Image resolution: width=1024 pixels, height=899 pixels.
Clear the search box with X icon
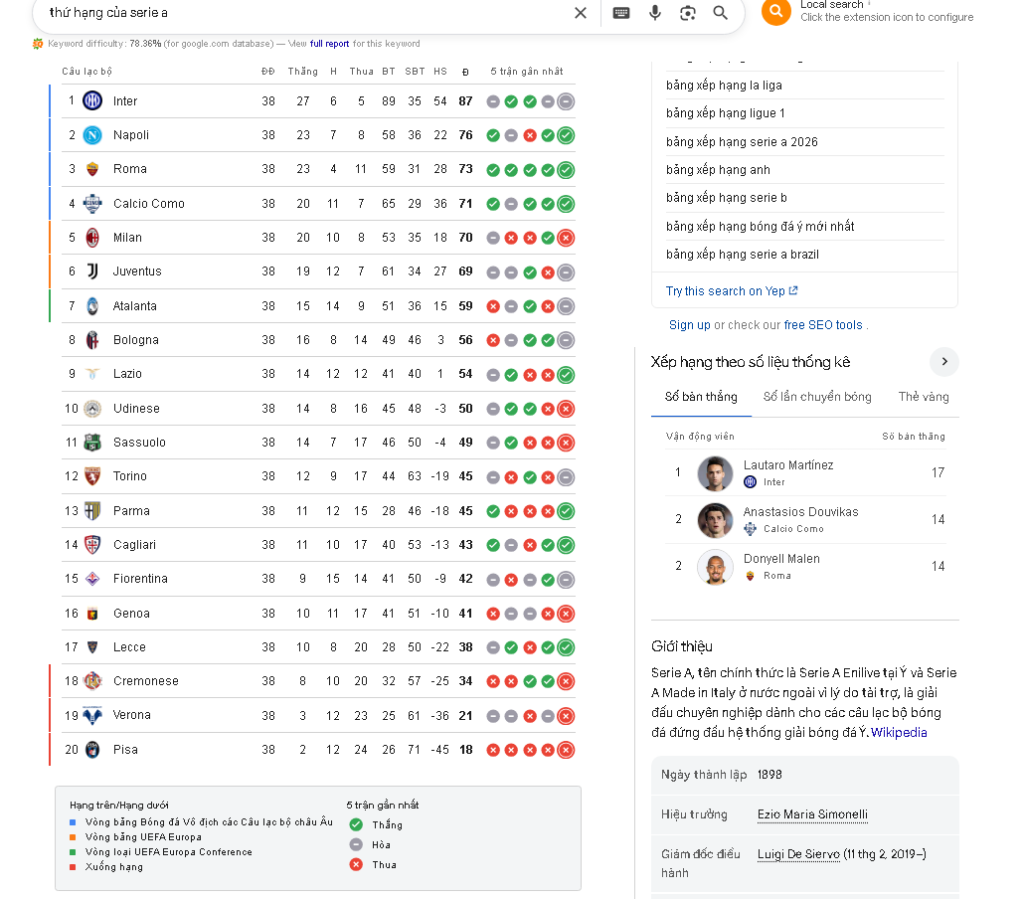tap(580, 13)
